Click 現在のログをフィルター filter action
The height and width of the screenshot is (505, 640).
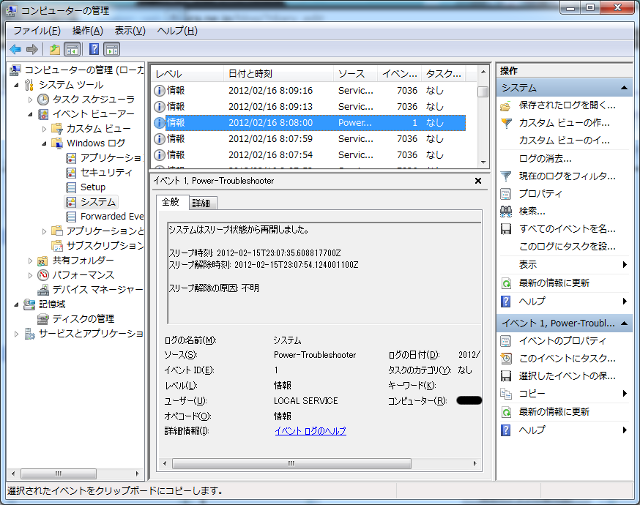pyautogui.click(x=566, y=176)
